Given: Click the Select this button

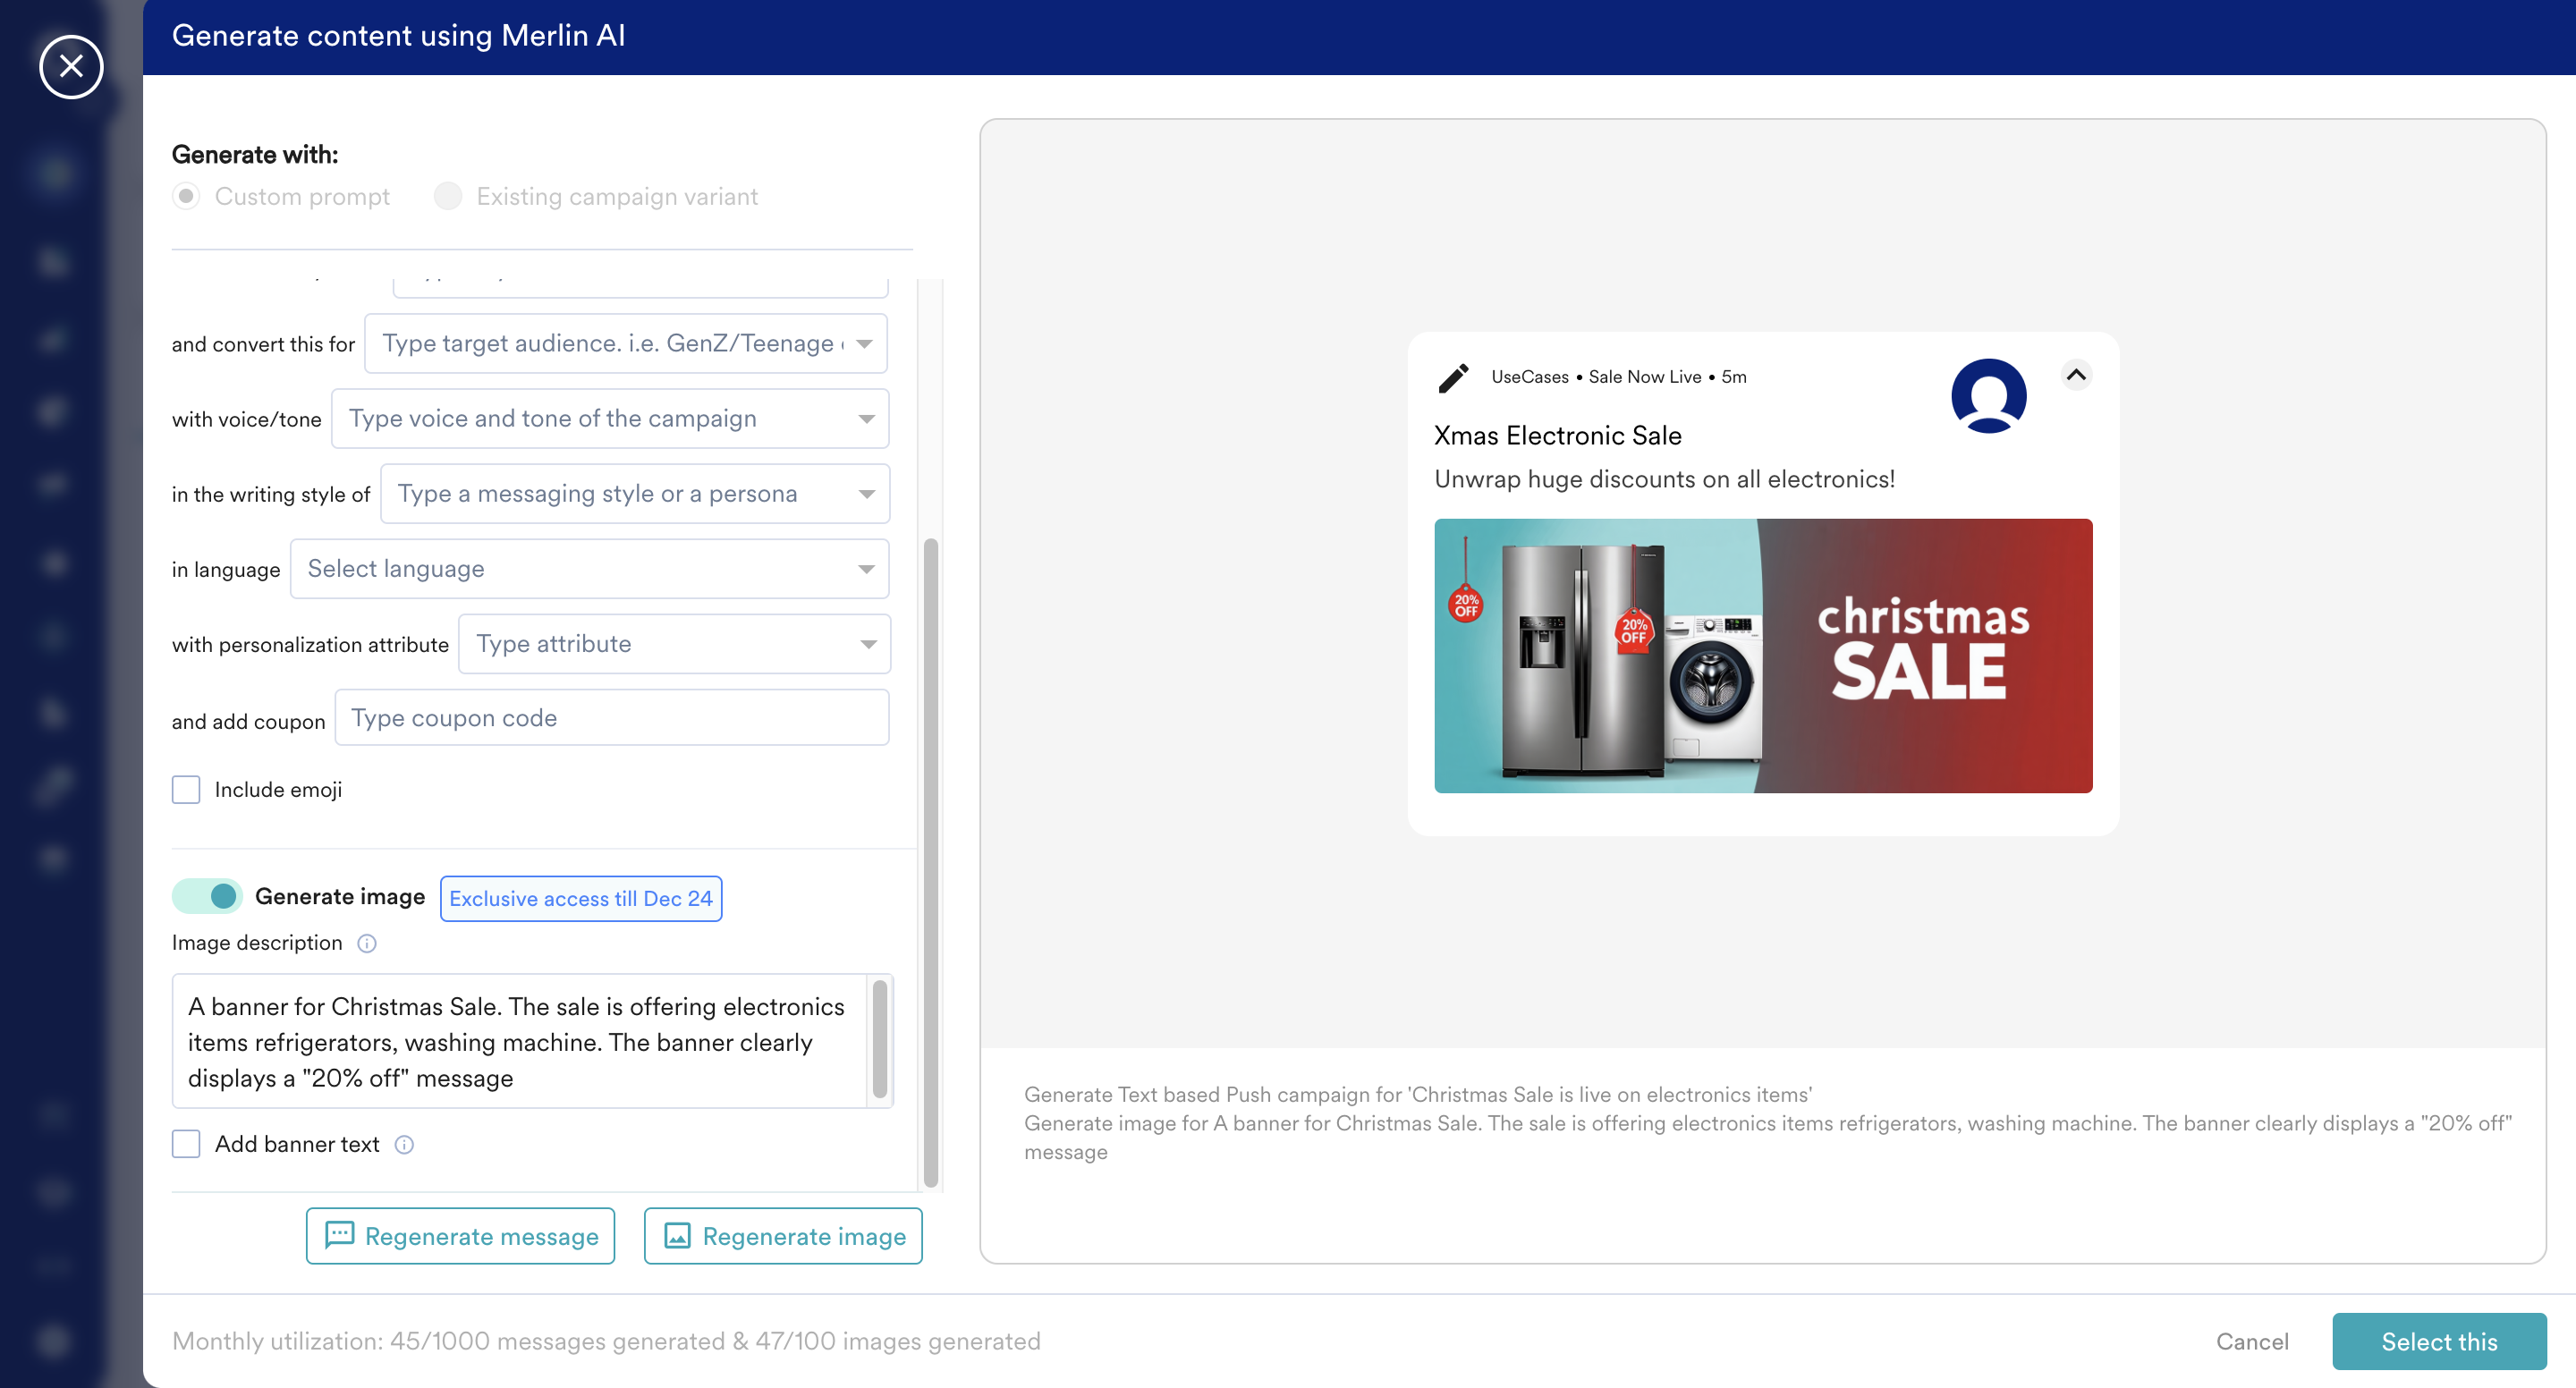Looking at the screenshot, I should 2439,1341.
